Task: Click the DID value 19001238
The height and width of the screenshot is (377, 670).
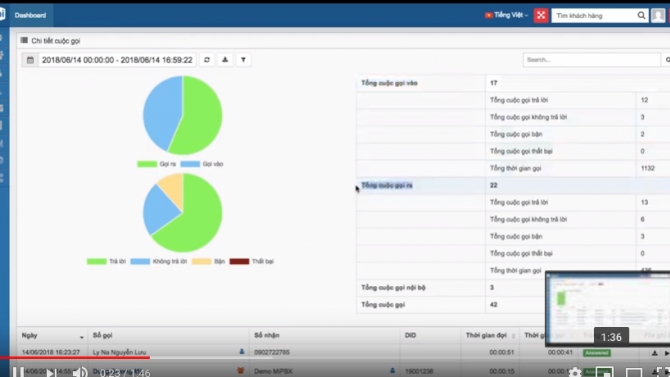Action: (419, 371)
